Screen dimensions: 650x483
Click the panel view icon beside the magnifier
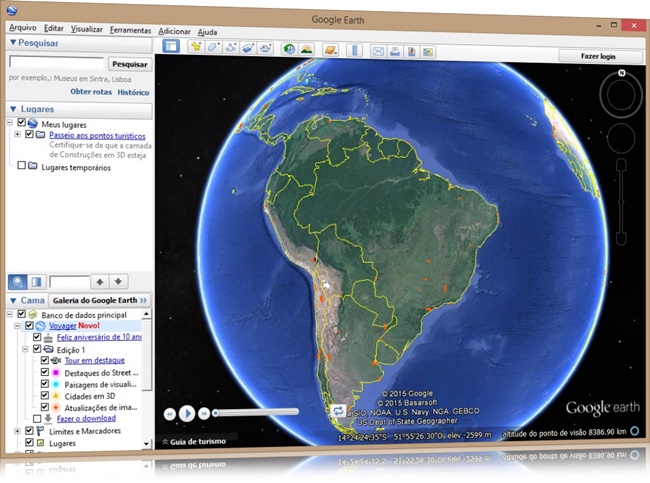click(36, 282)
